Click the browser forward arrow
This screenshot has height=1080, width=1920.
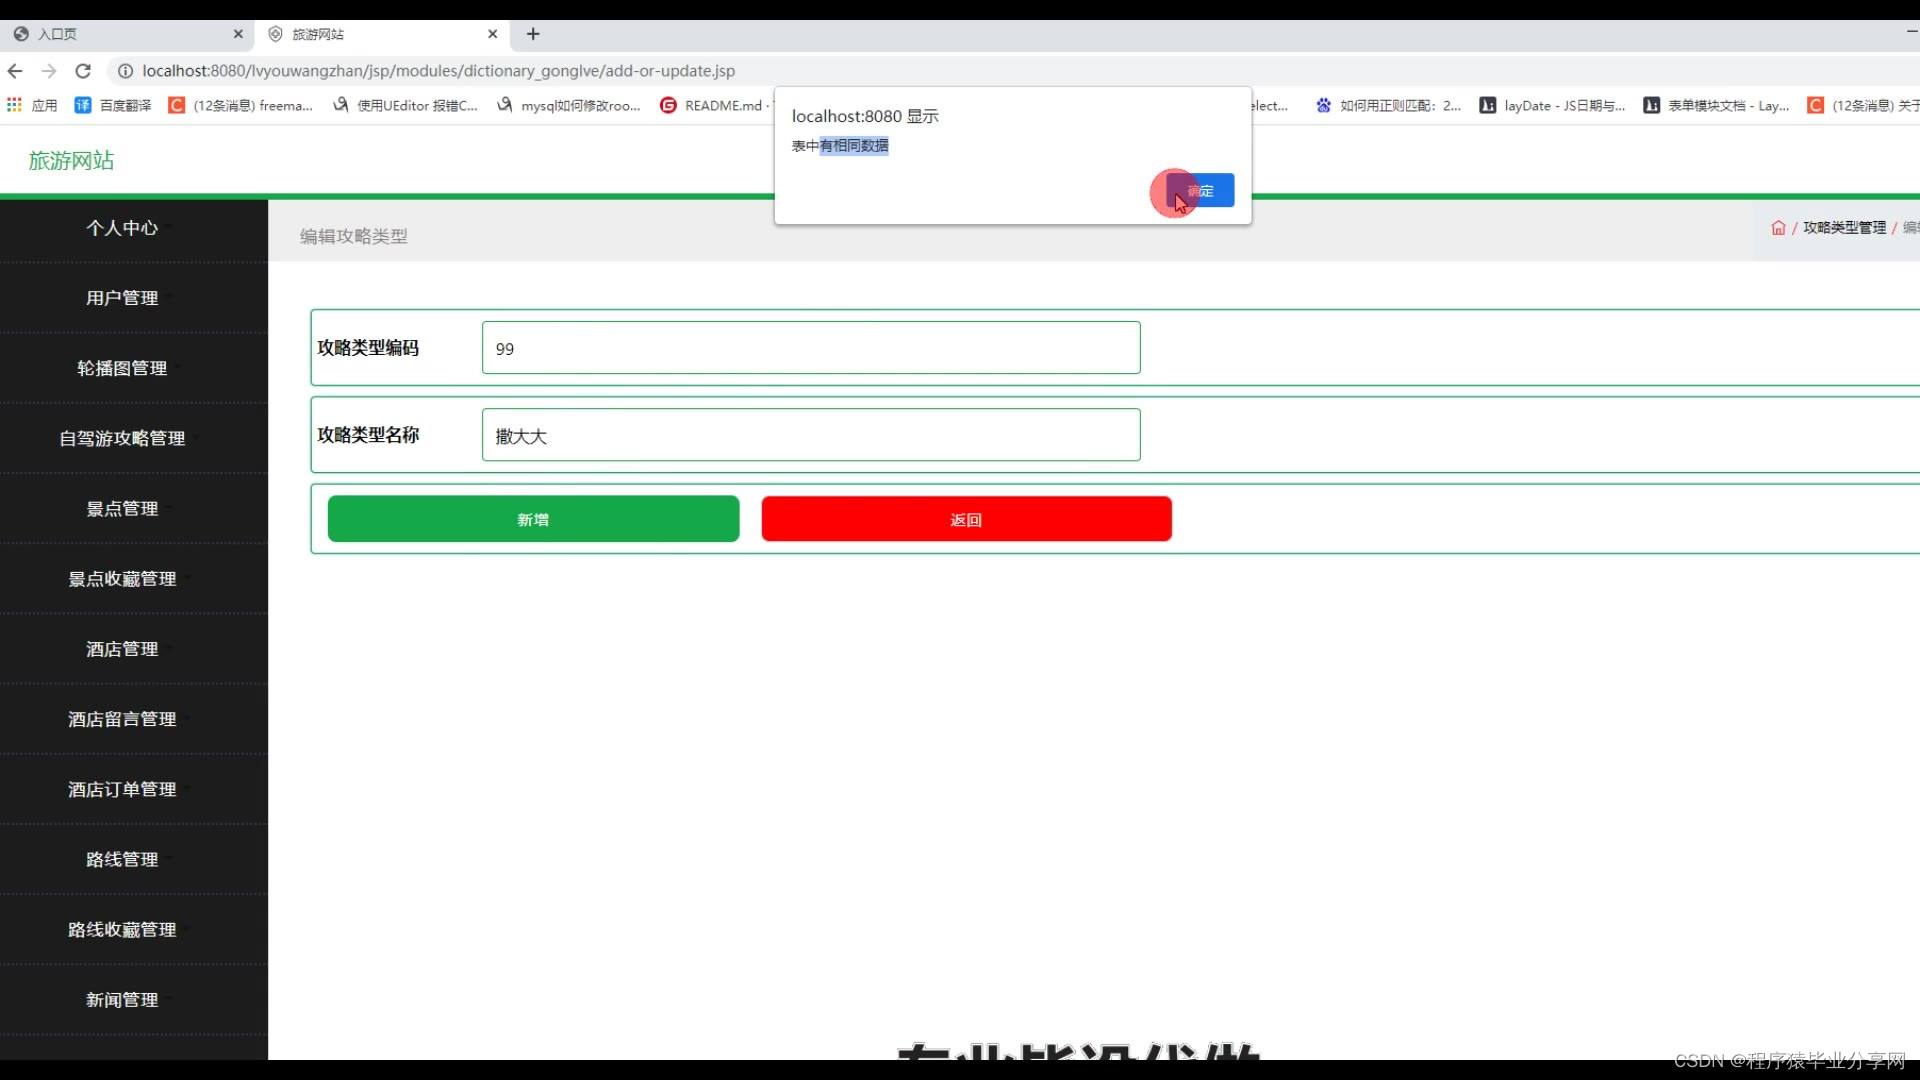click(49, 71)
